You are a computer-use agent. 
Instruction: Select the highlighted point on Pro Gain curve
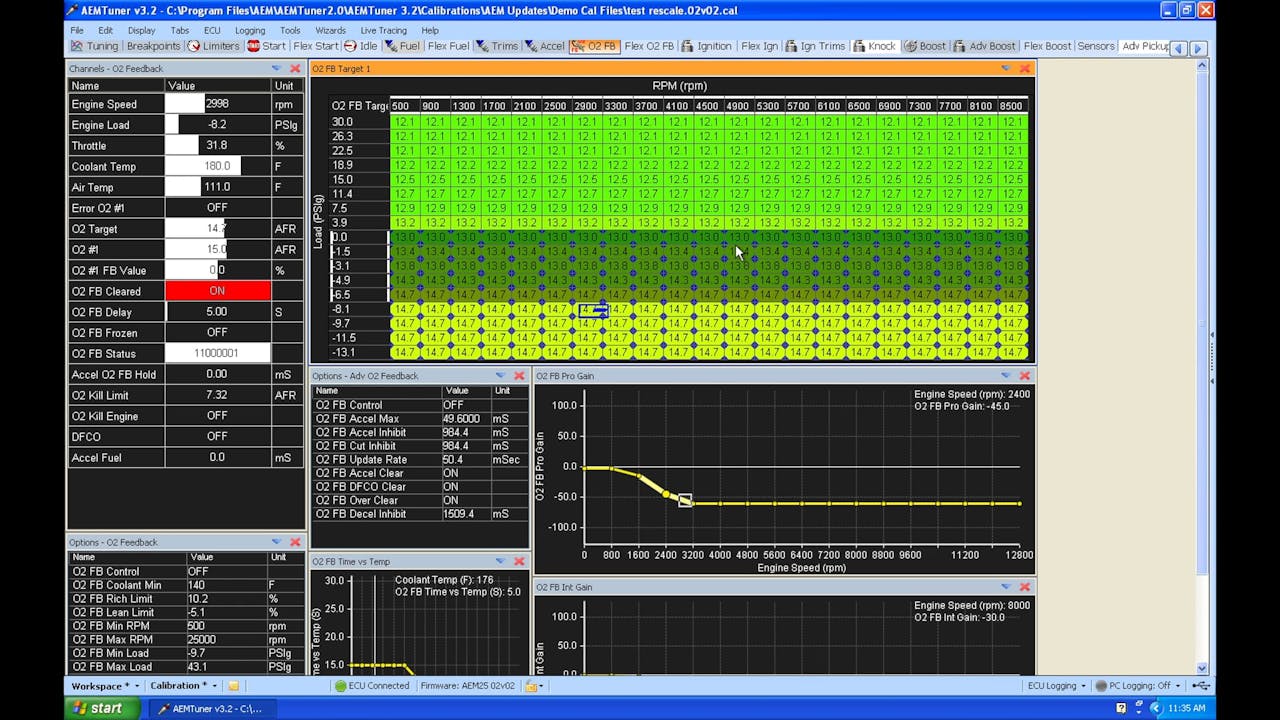pyautogui.click(x=685, y=500)
